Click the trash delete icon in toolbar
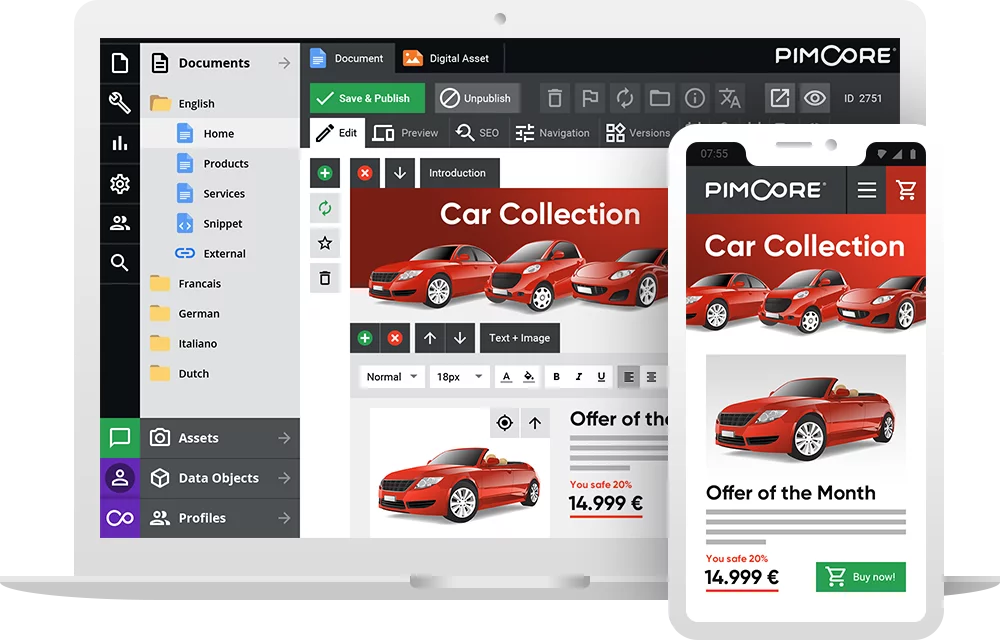 click(555, 98)
